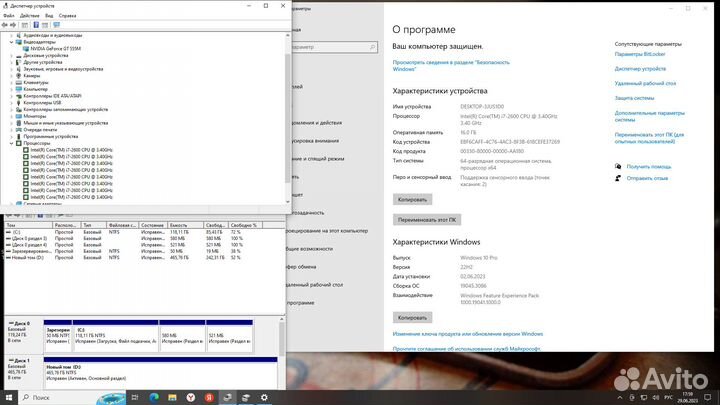Open 'Удаленный рабочий стол' in Settings sidebar
Viewport: 720px width, 405px height.
click(x=315, y=285)
